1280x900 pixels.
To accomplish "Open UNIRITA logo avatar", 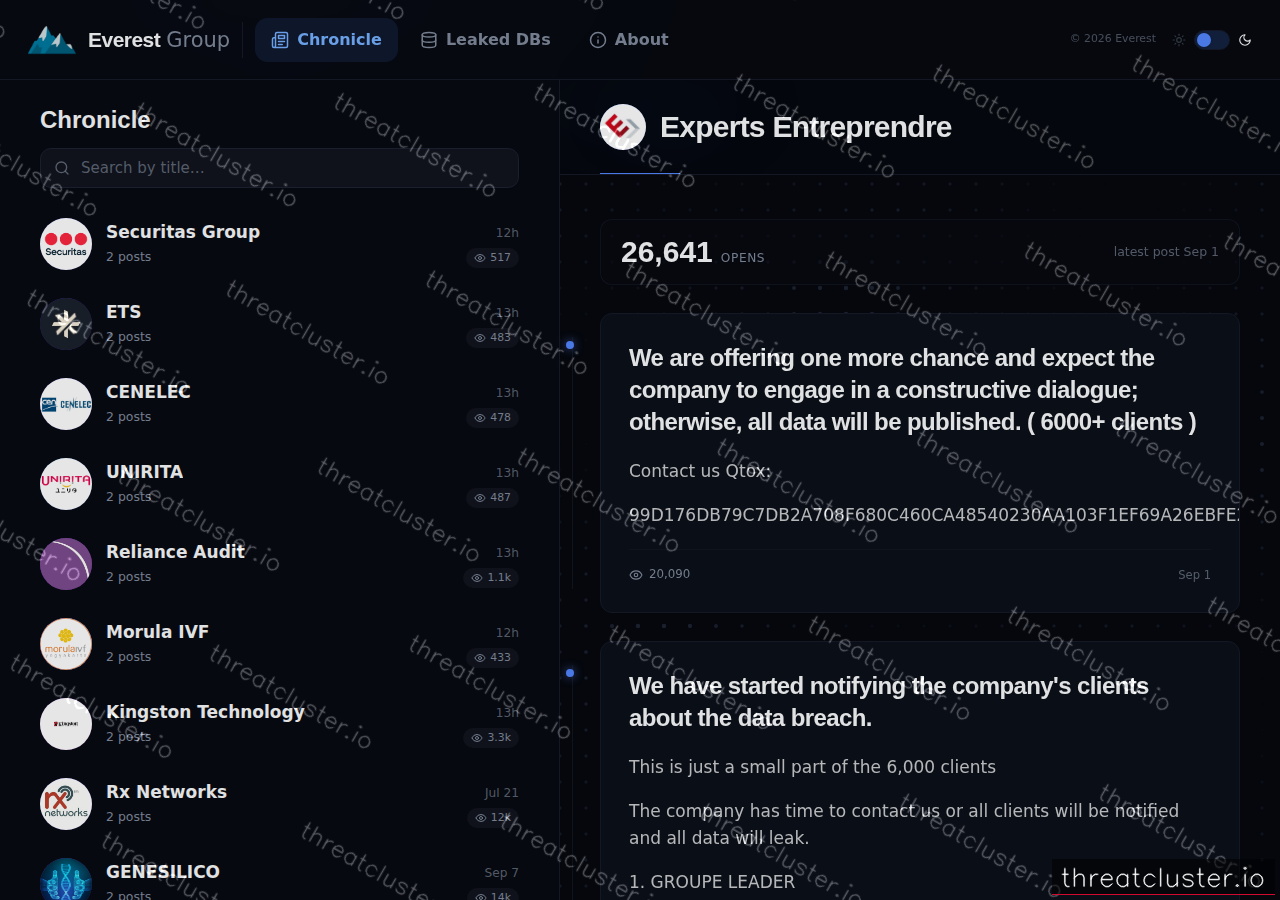I will pos(66,484).
